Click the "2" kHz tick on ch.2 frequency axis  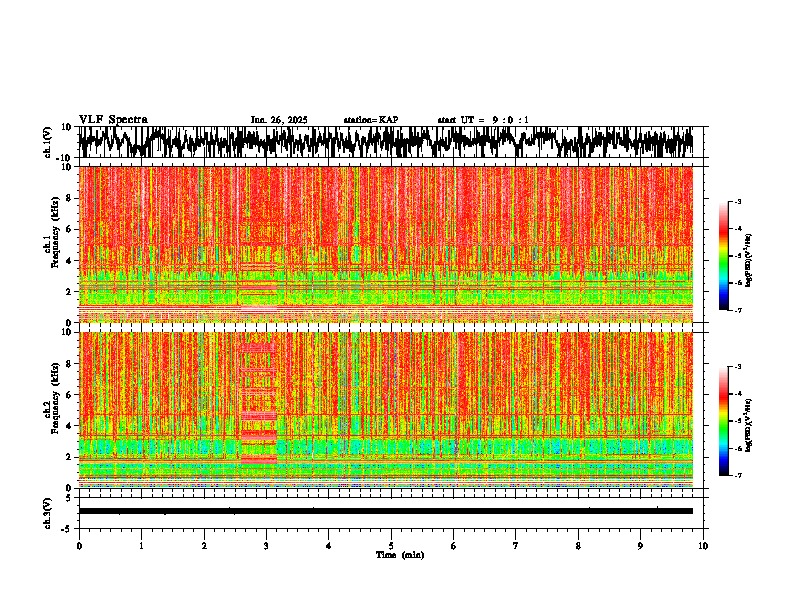tap(69, 457)
